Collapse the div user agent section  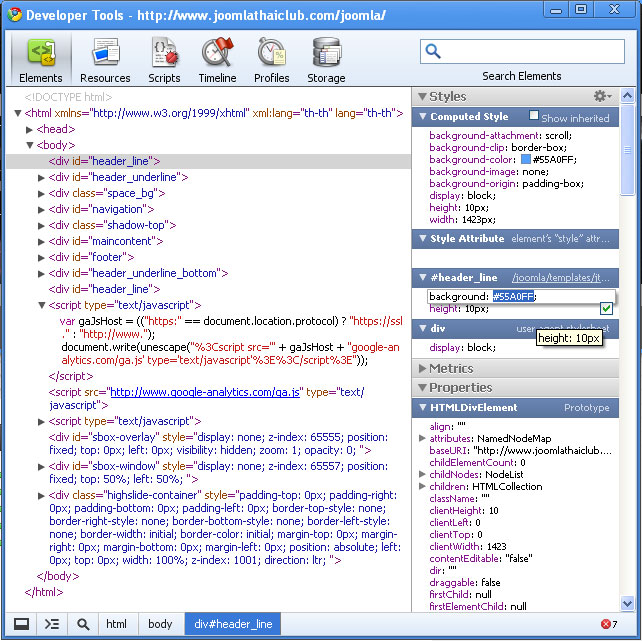(x=423, y=328)
